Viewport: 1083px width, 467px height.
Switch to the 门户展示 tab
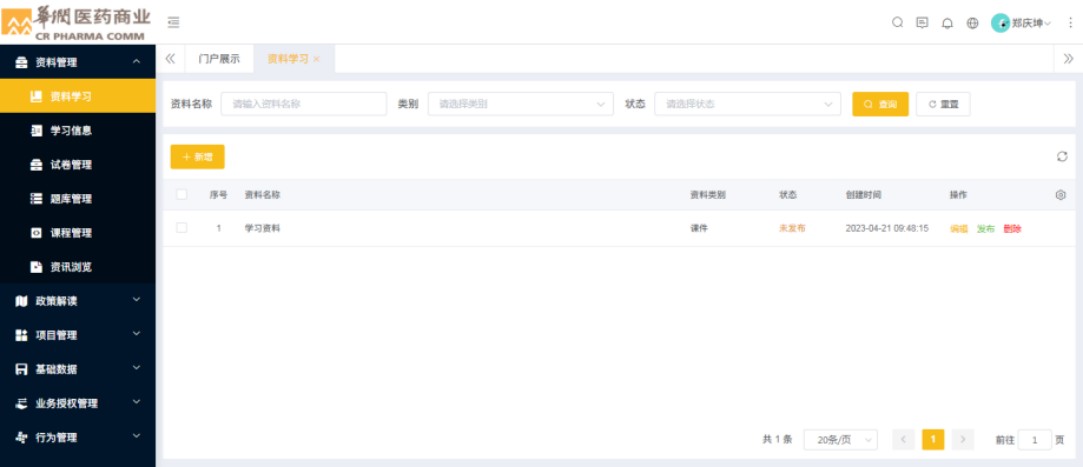[x=219, y=59]
